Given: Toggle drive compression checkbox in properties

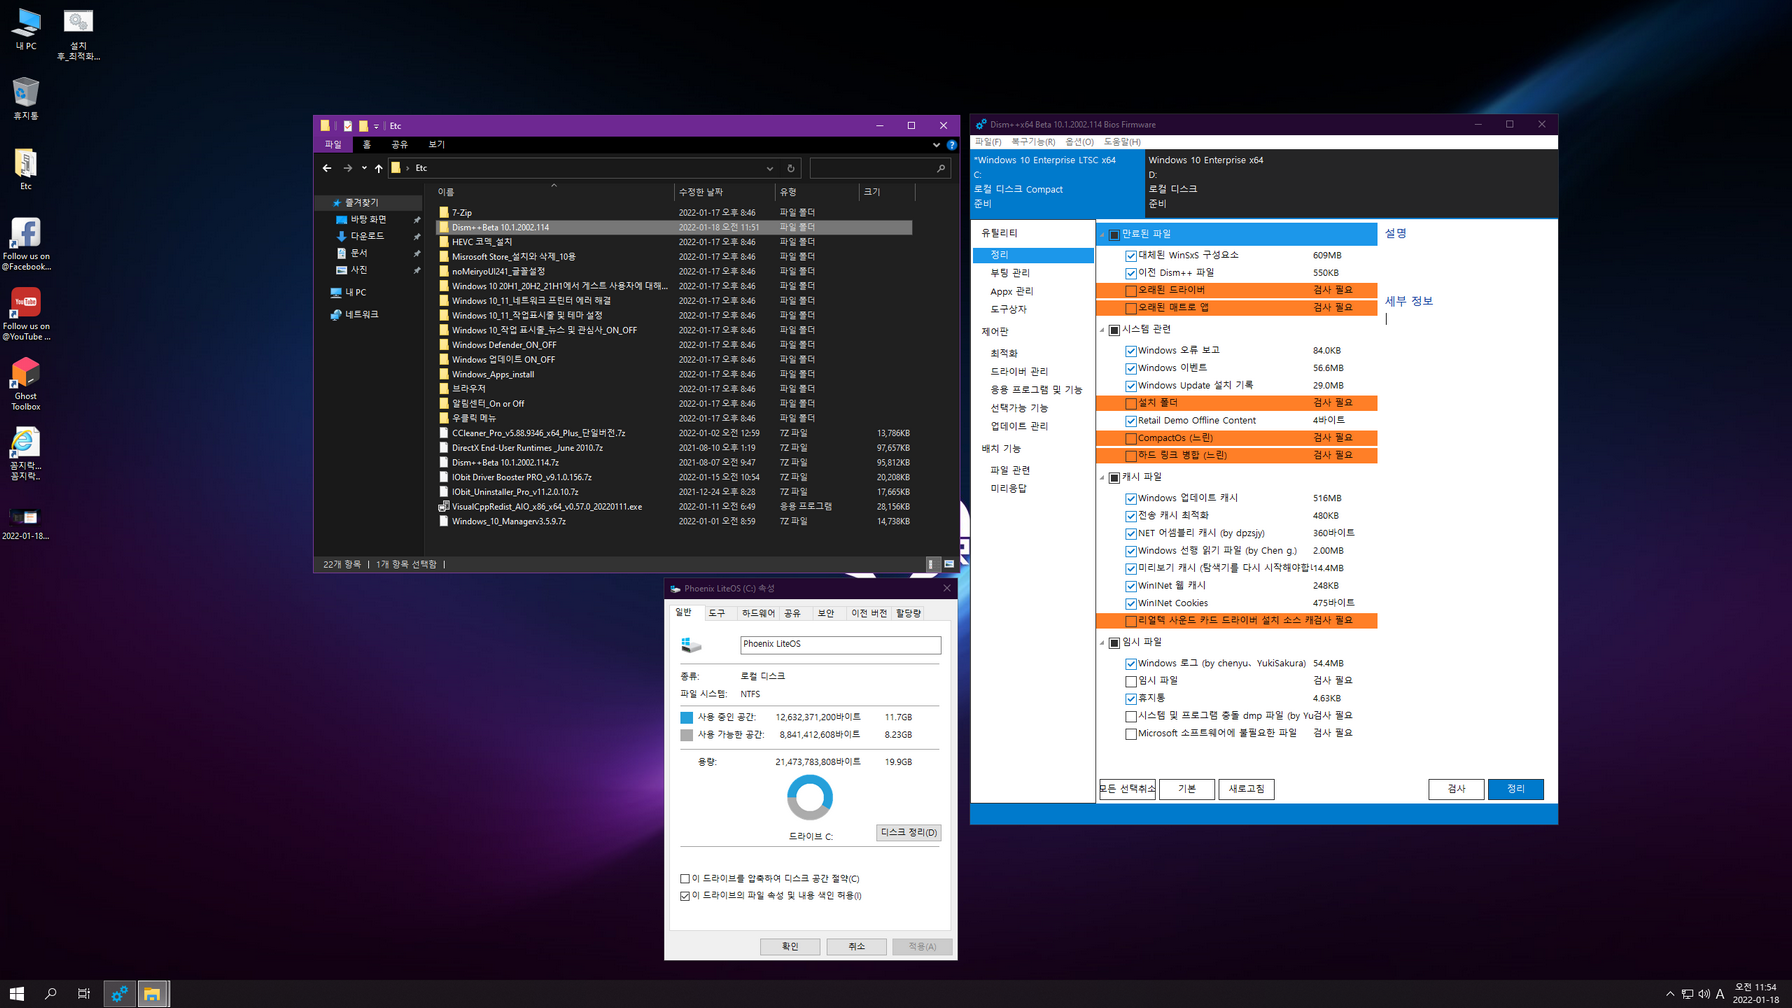Looking at the screenshot, I should (x=685, y=879).
